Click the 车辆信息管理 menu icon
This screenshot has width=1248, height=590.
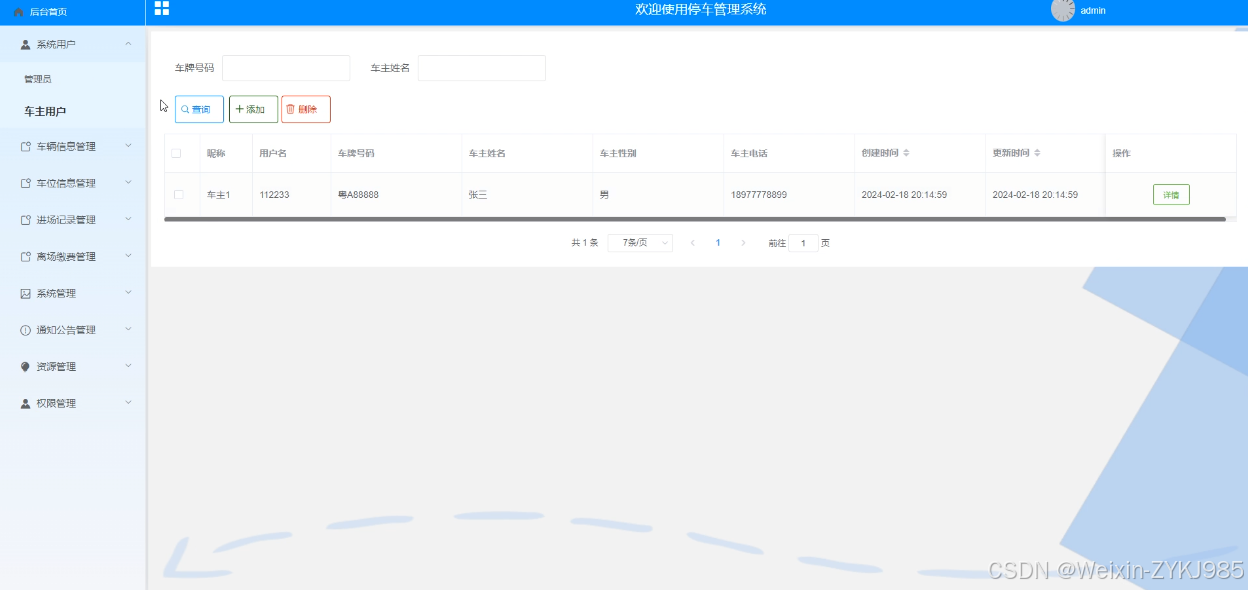26,146
